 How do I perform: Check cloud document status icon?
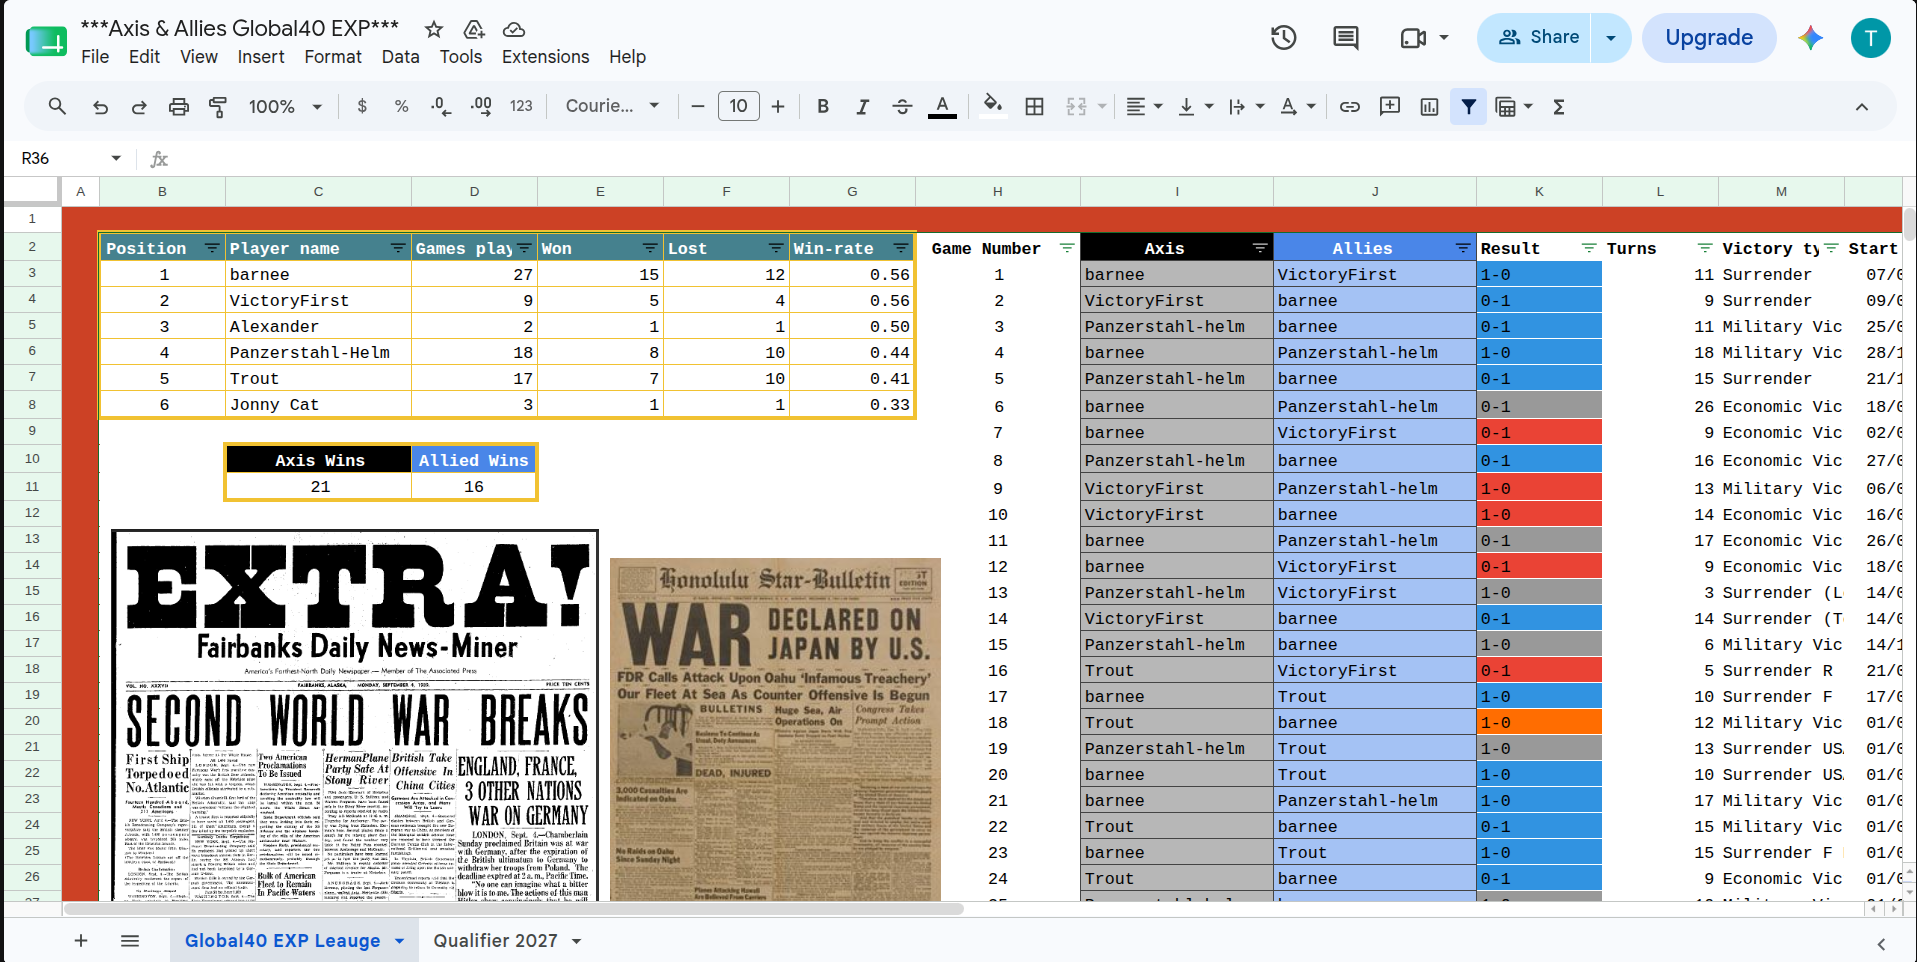pyautogui.click(x=514, y=29)
